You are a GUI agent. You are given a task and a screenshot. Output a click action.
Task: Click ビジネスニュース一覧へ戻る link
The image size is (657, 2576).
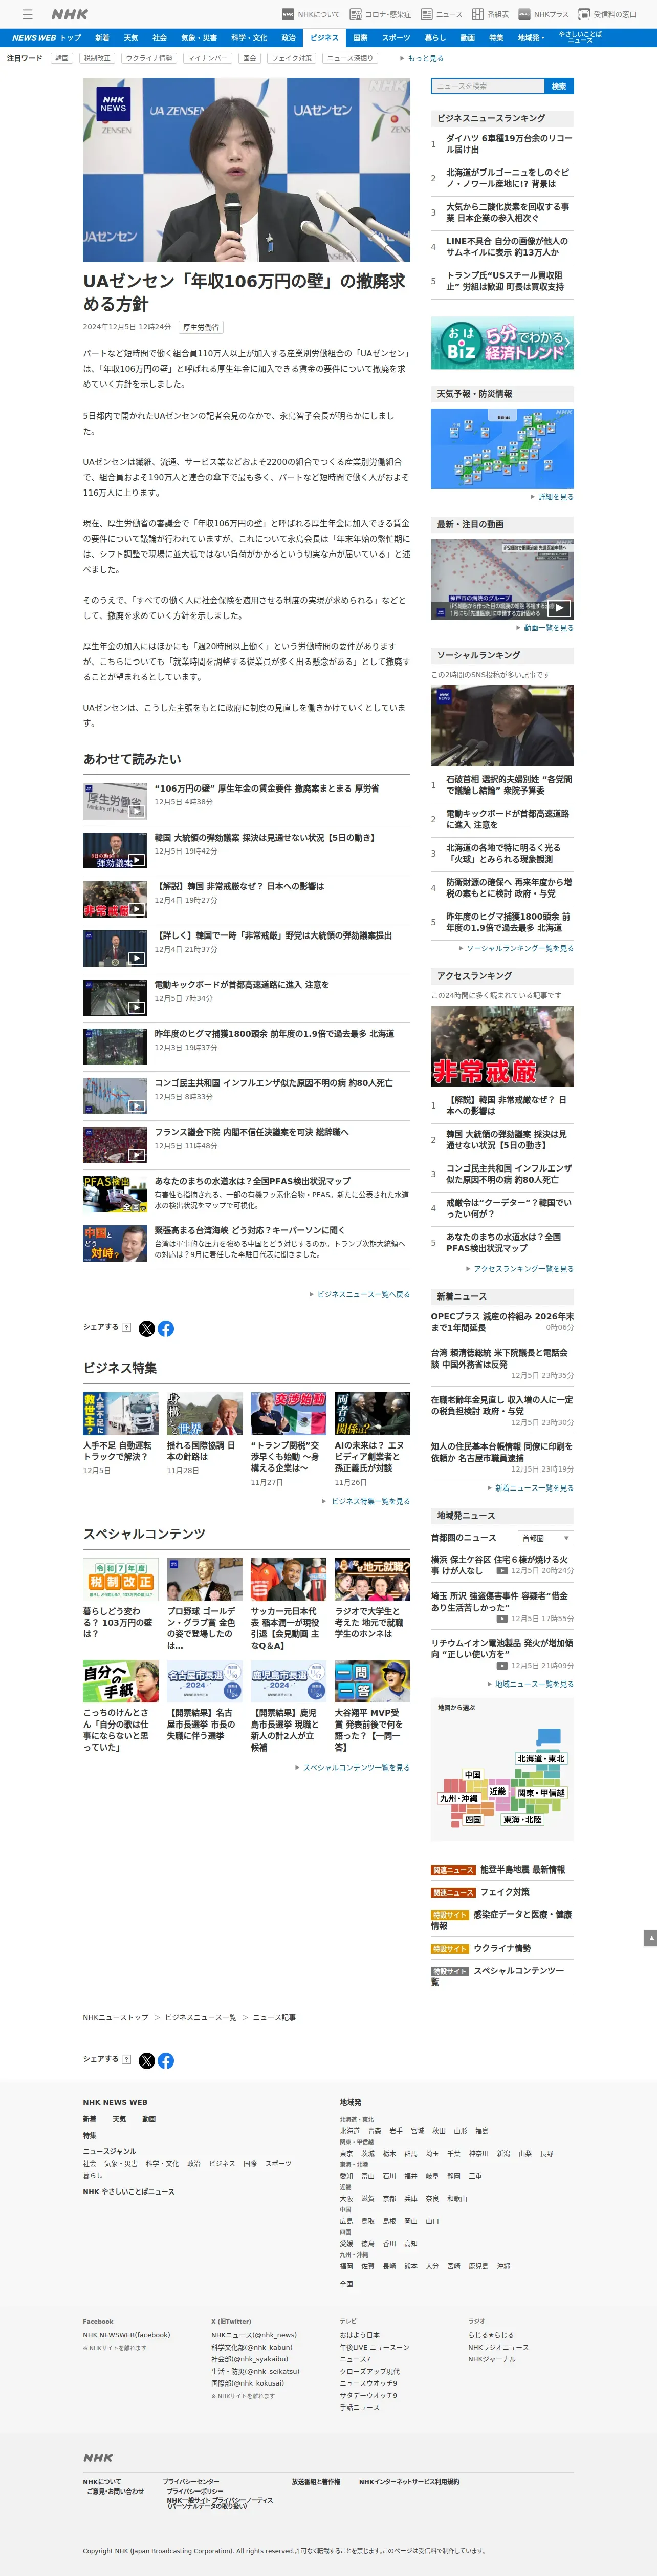coord(363,1294)
